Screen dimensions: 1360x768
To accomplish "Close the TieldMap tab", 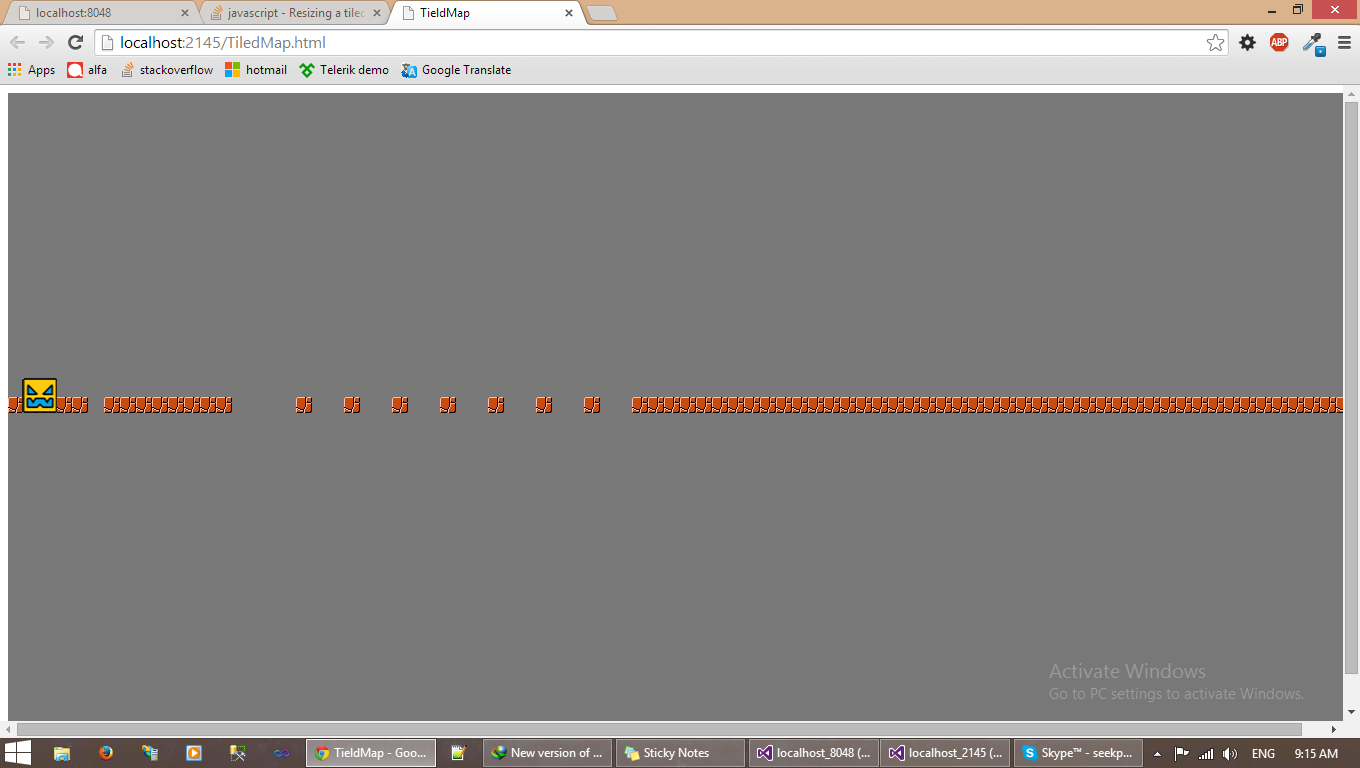I will [569, 13].
